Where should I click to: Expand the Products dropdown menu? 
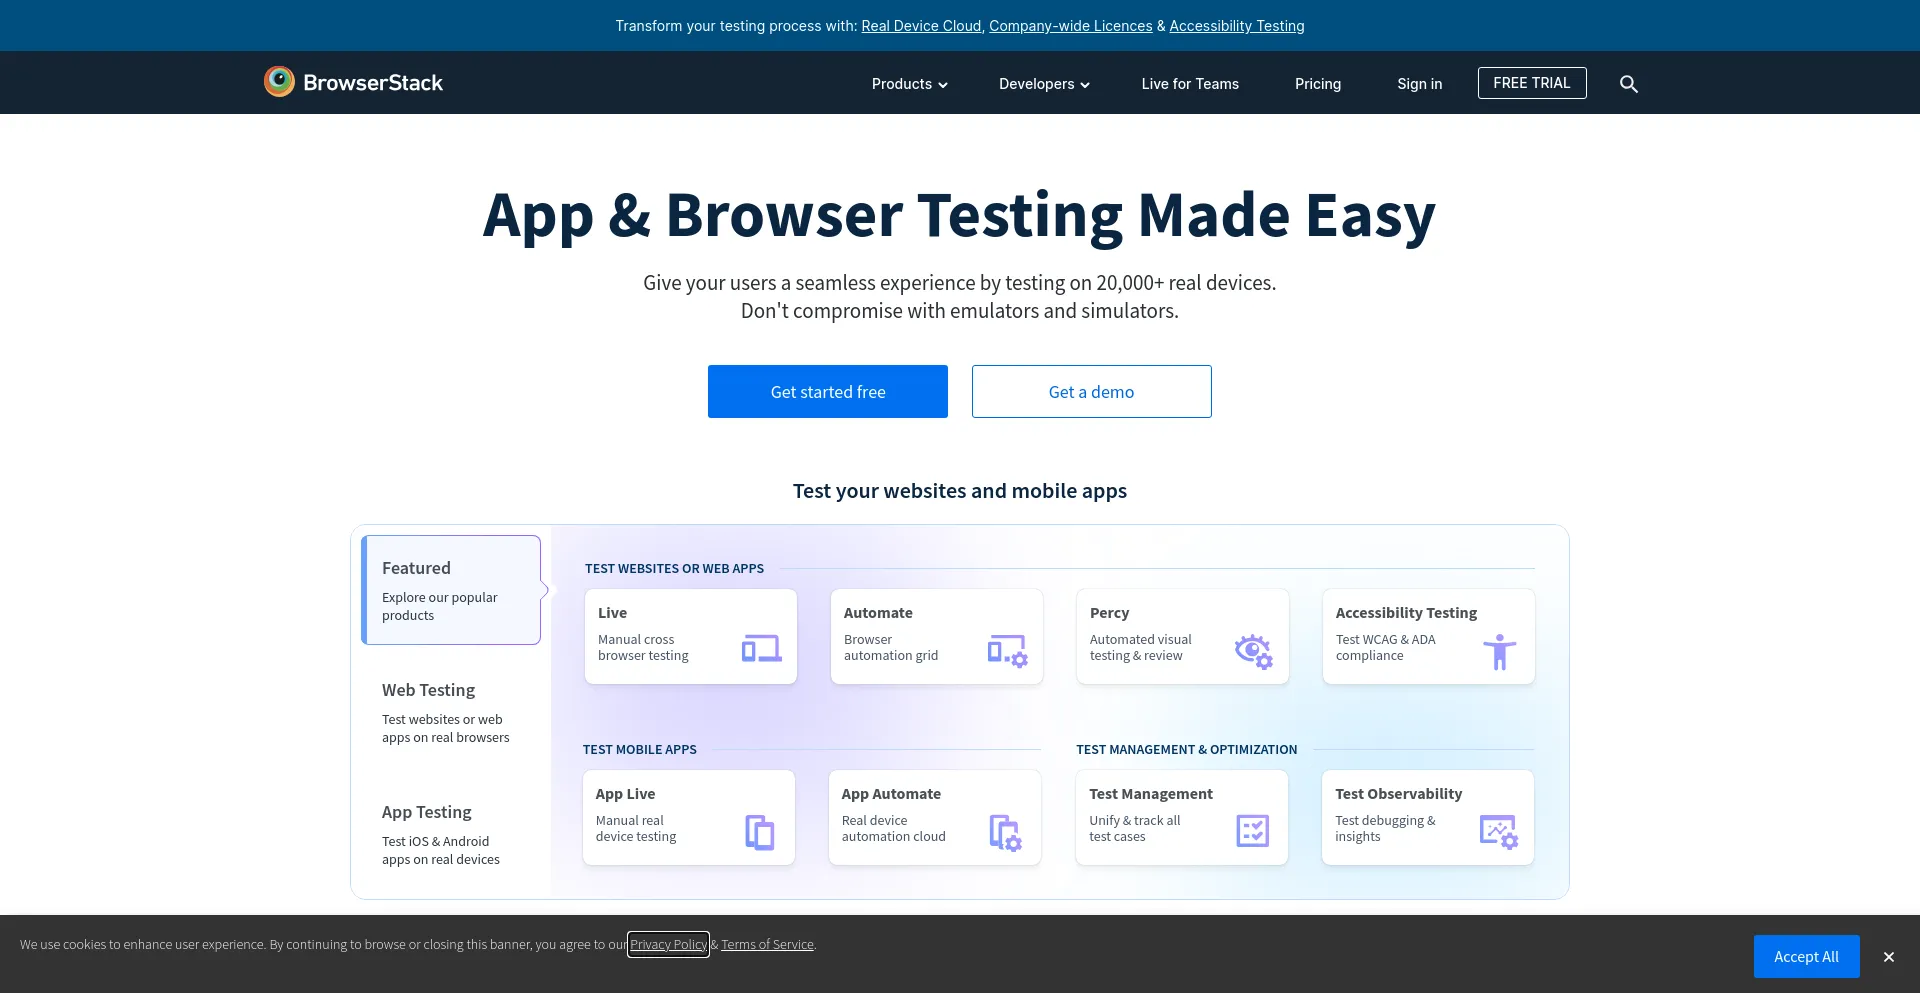(908, 84)
